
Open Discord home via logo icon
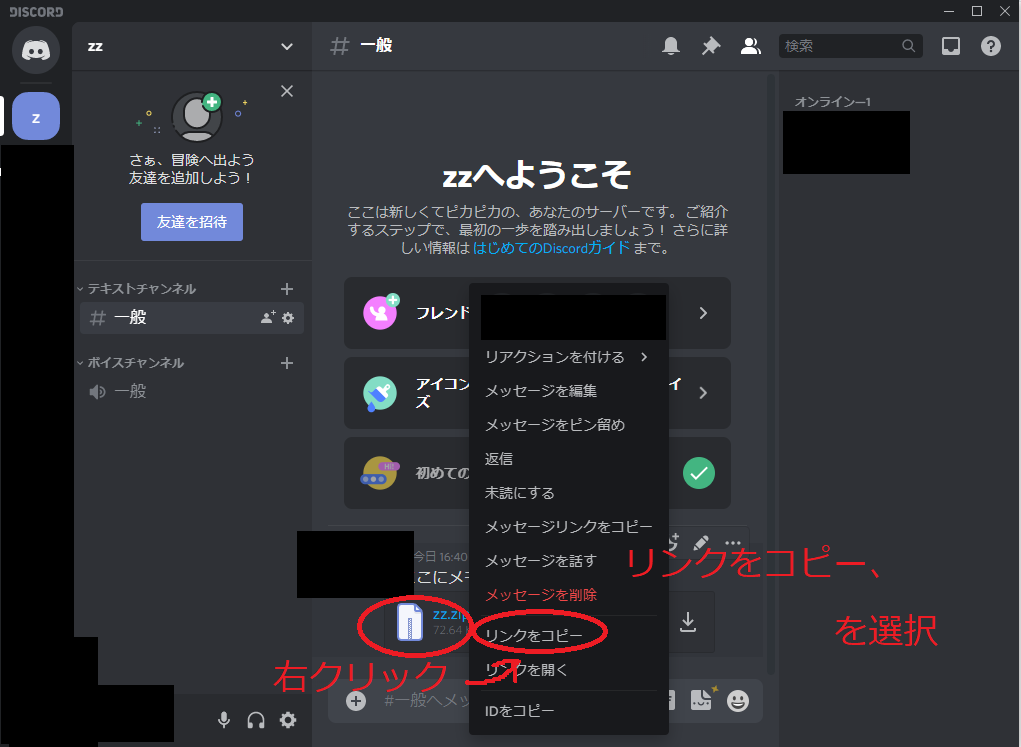click(36, 50)
